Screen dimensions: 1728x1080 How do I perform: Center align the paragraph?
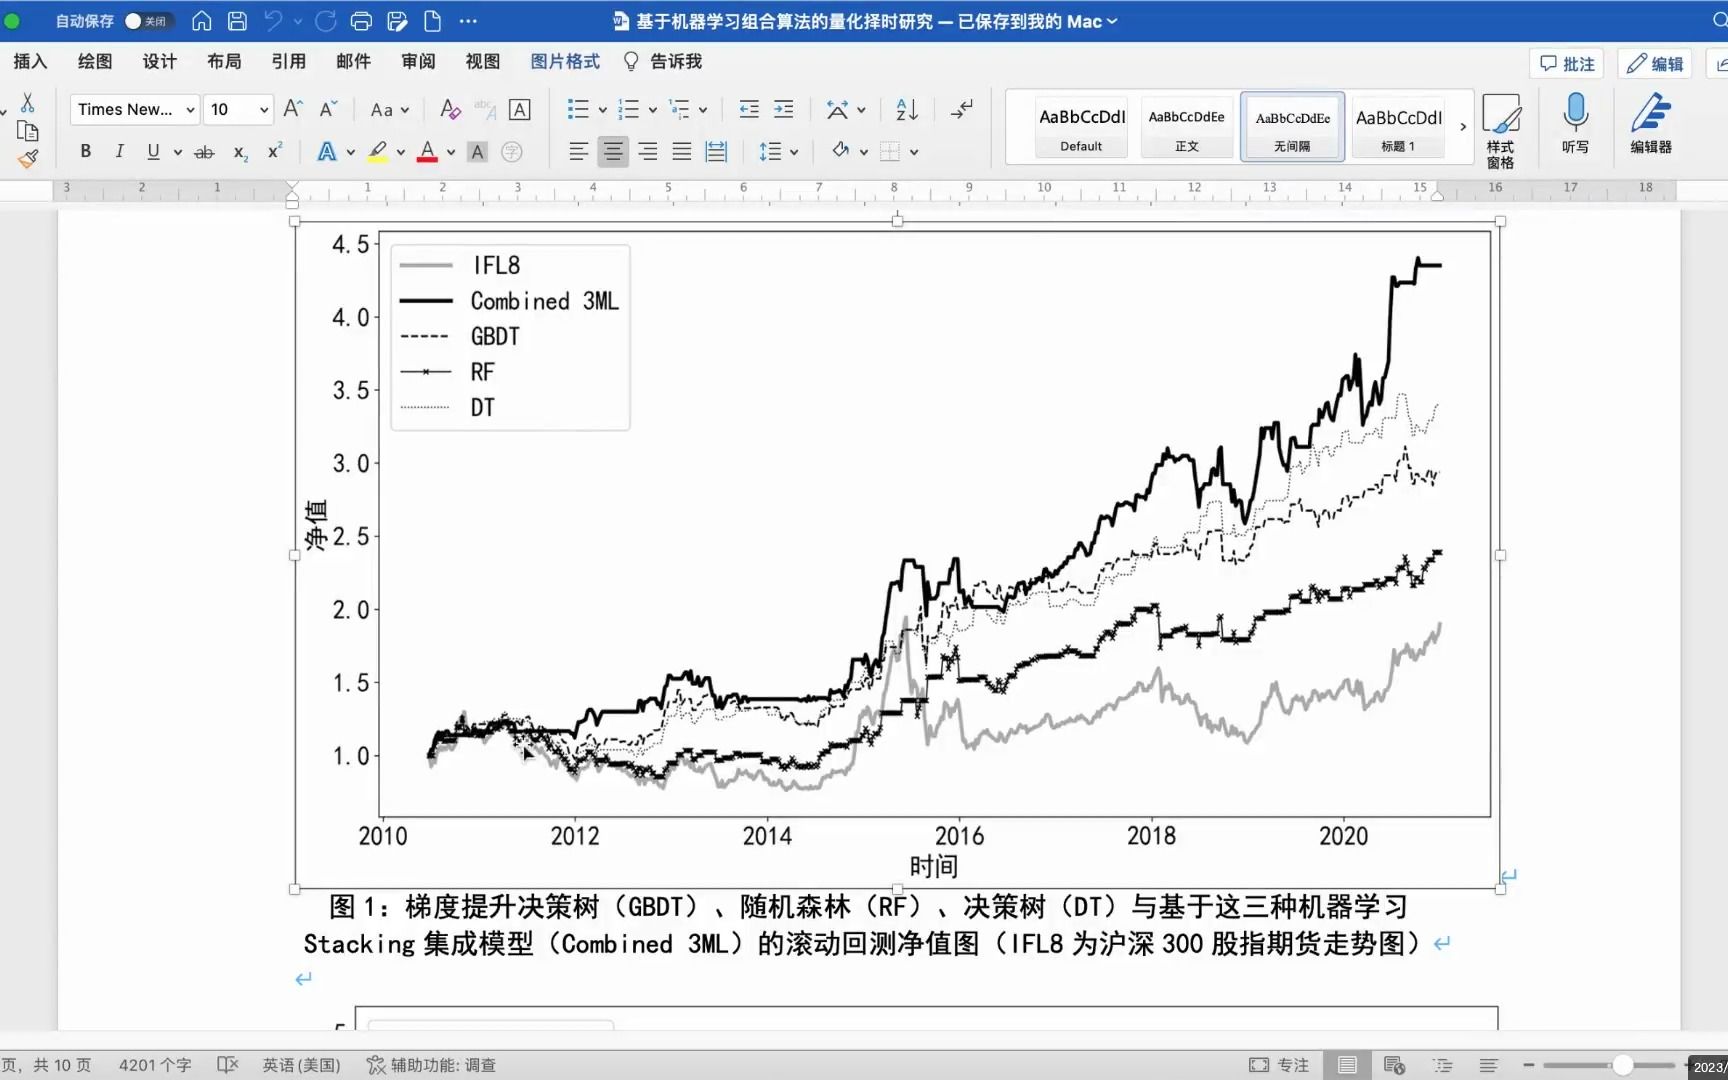point(613,151)
